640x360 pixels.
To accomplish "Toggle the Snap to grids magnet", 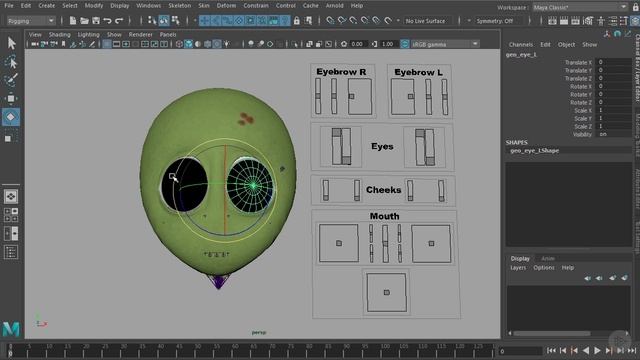I will coord(330,21).
